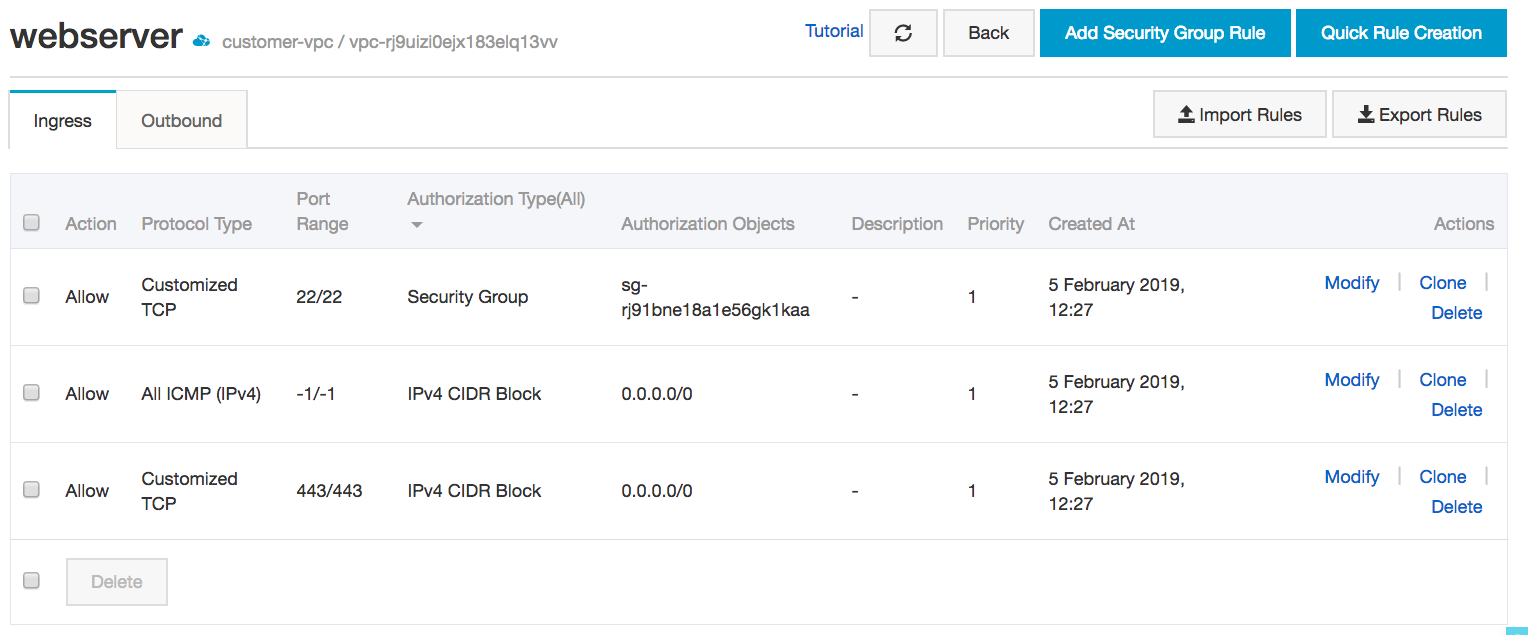The width and height of the screenshot is (1528, 635).
Task: Go back using the Back button
Action: coord(988,33)
